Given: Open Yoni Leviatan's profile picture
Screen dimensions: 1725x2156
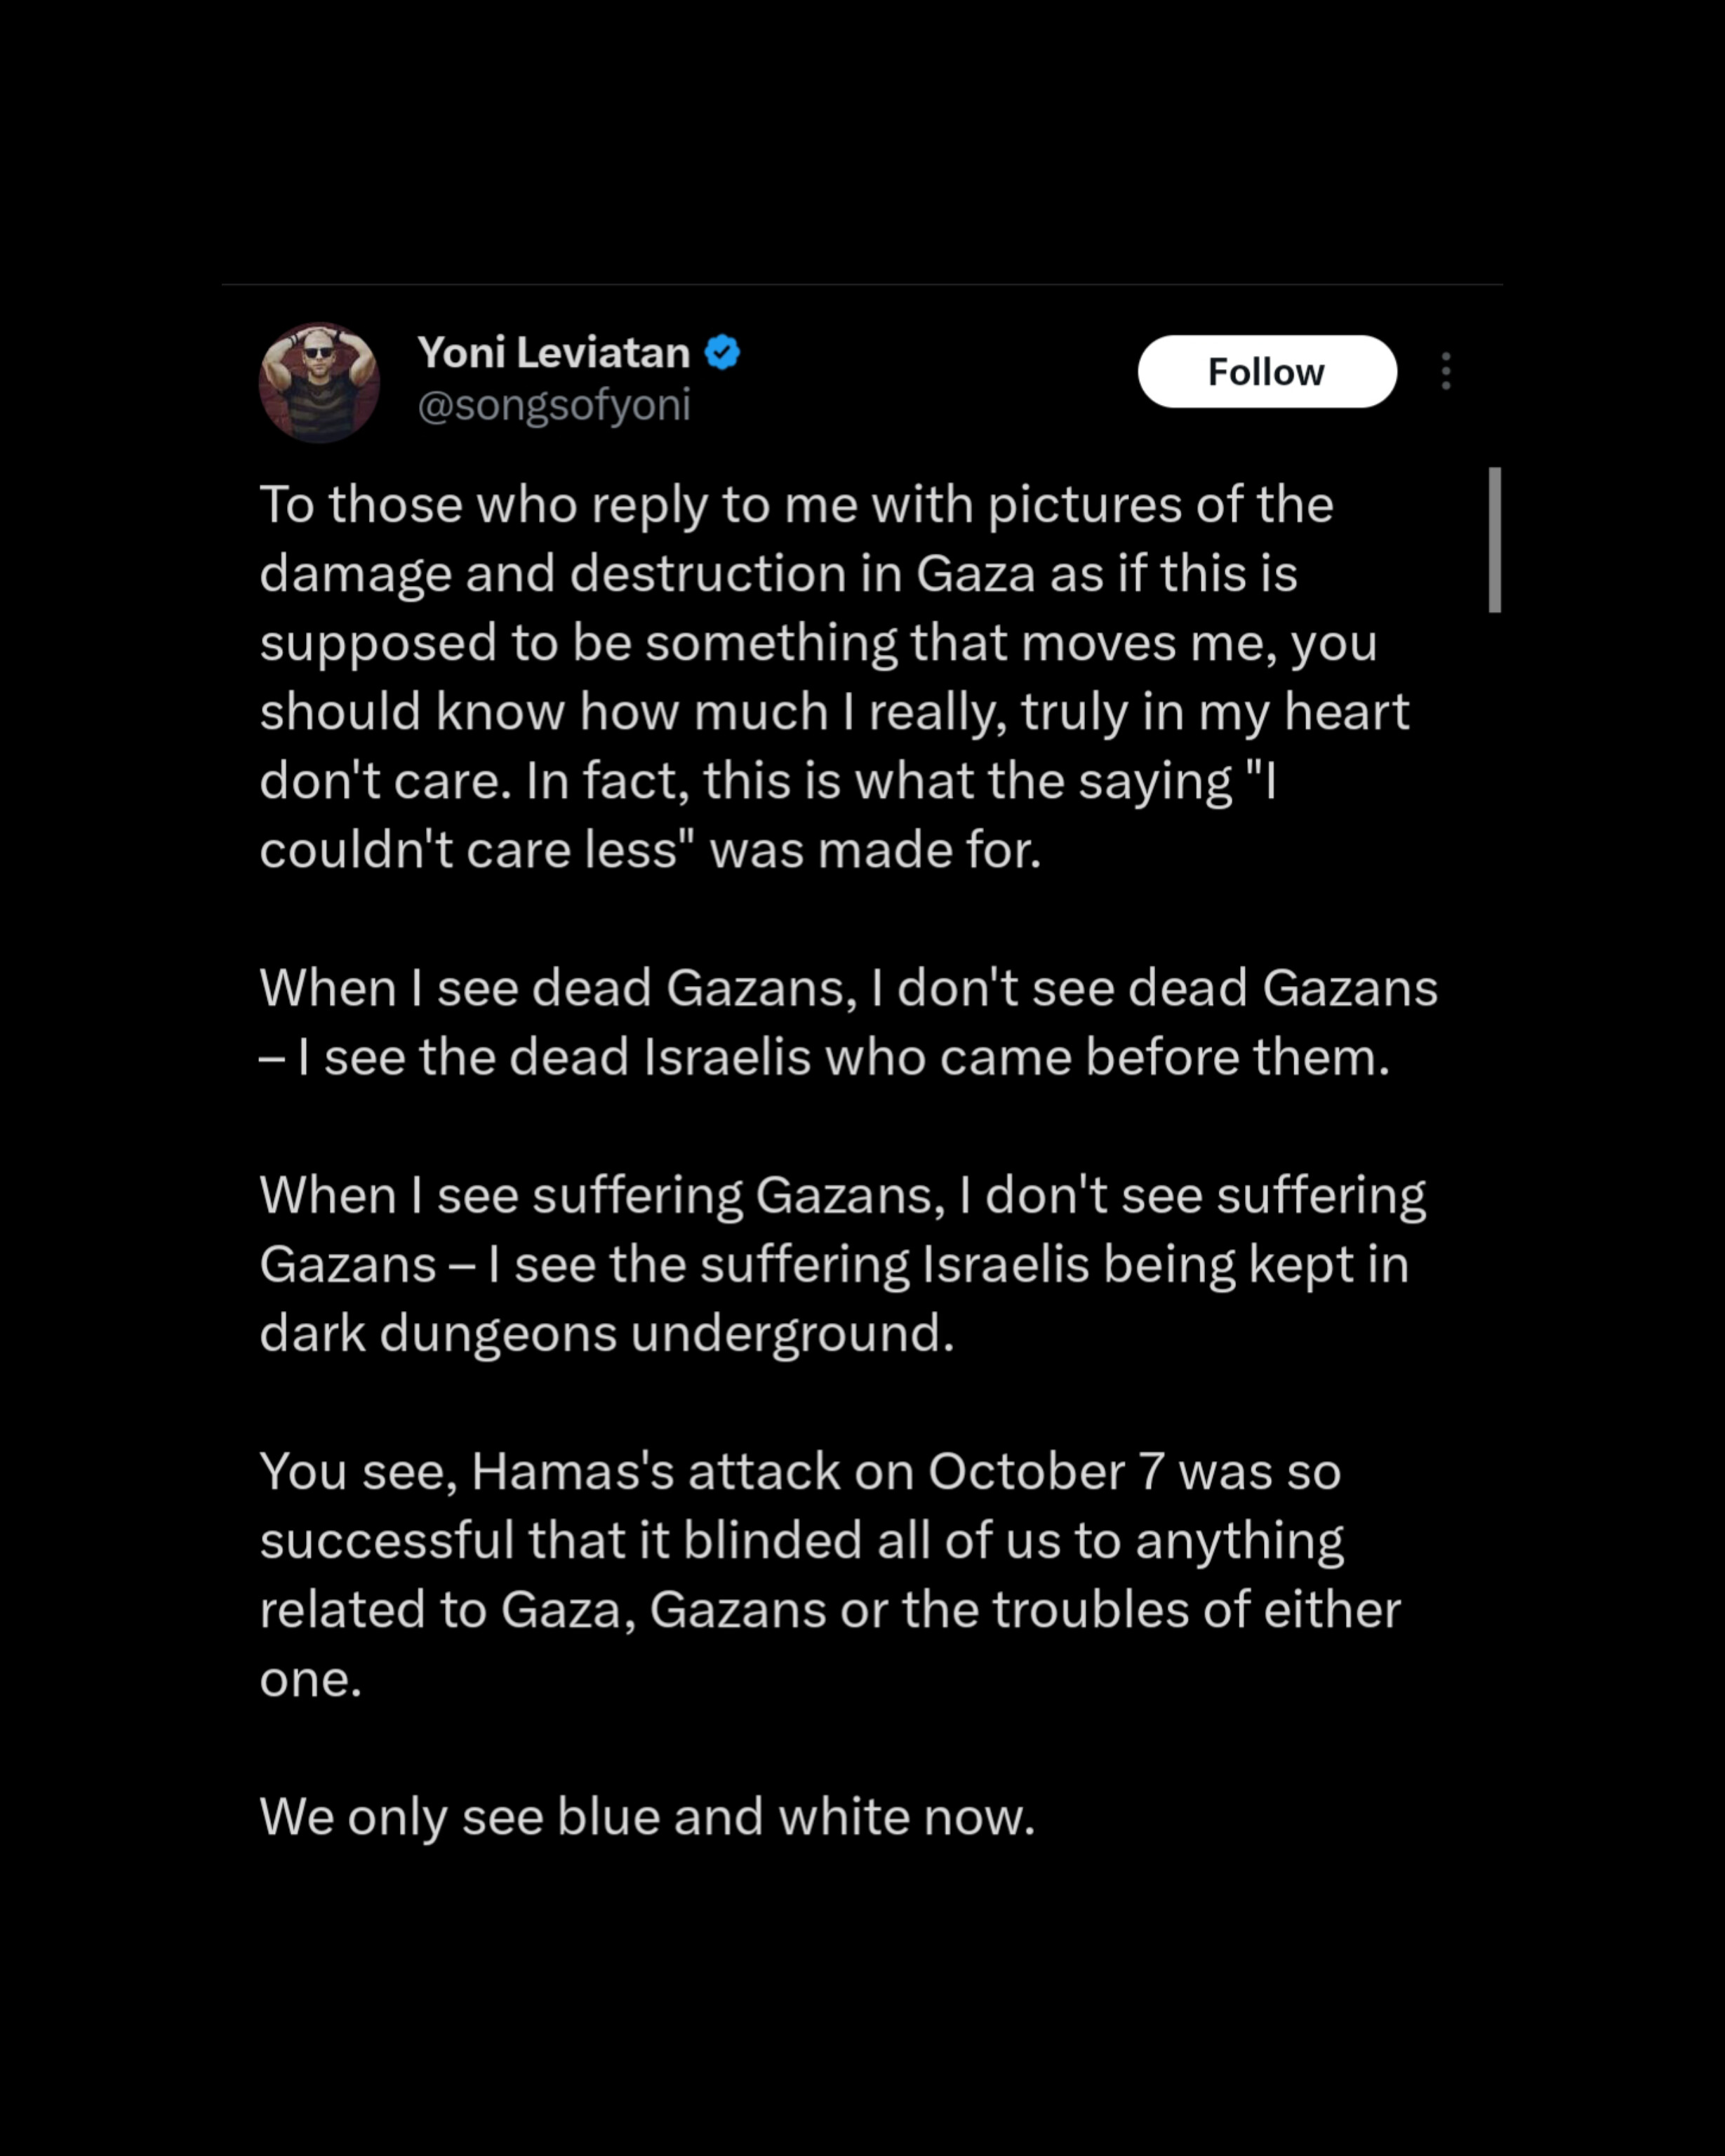Looking at the screenshot, I should pos(319,382).
